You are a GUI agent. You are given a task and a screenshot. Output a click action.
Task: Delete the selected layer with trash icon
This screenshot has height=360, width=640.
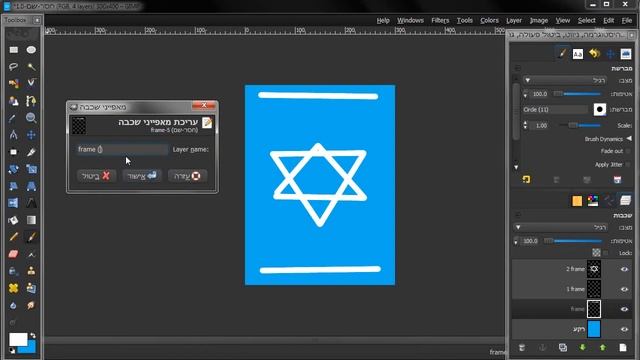click(x=522, y=348)
